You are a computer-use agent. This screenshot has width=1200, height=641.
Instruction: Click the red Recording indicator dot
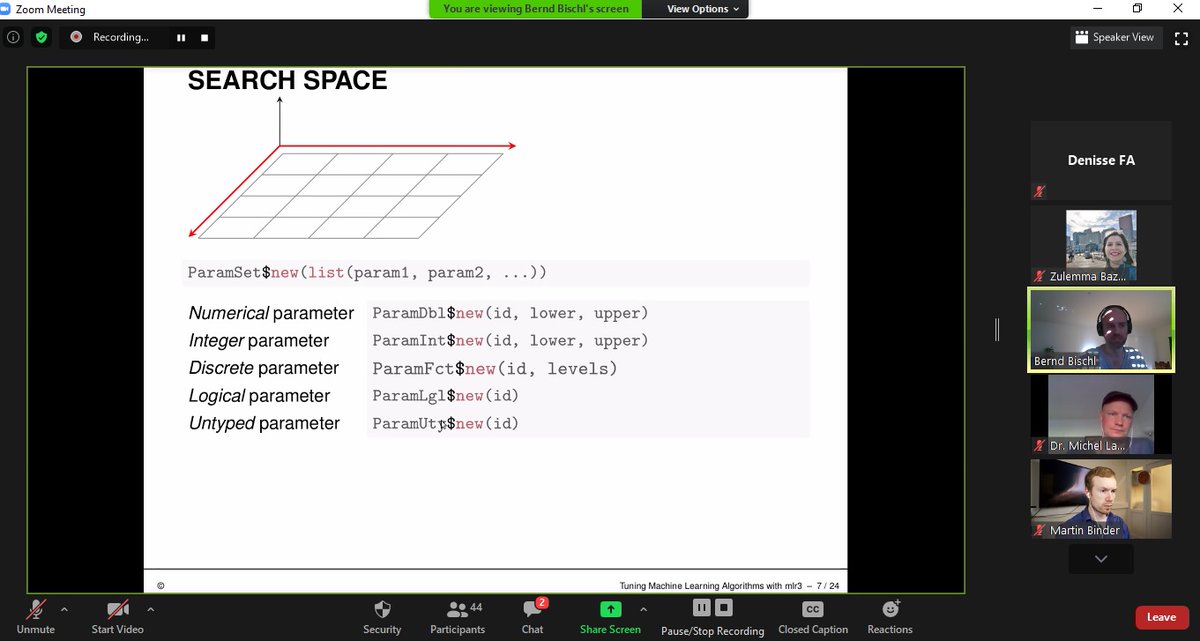click(76, 37)
